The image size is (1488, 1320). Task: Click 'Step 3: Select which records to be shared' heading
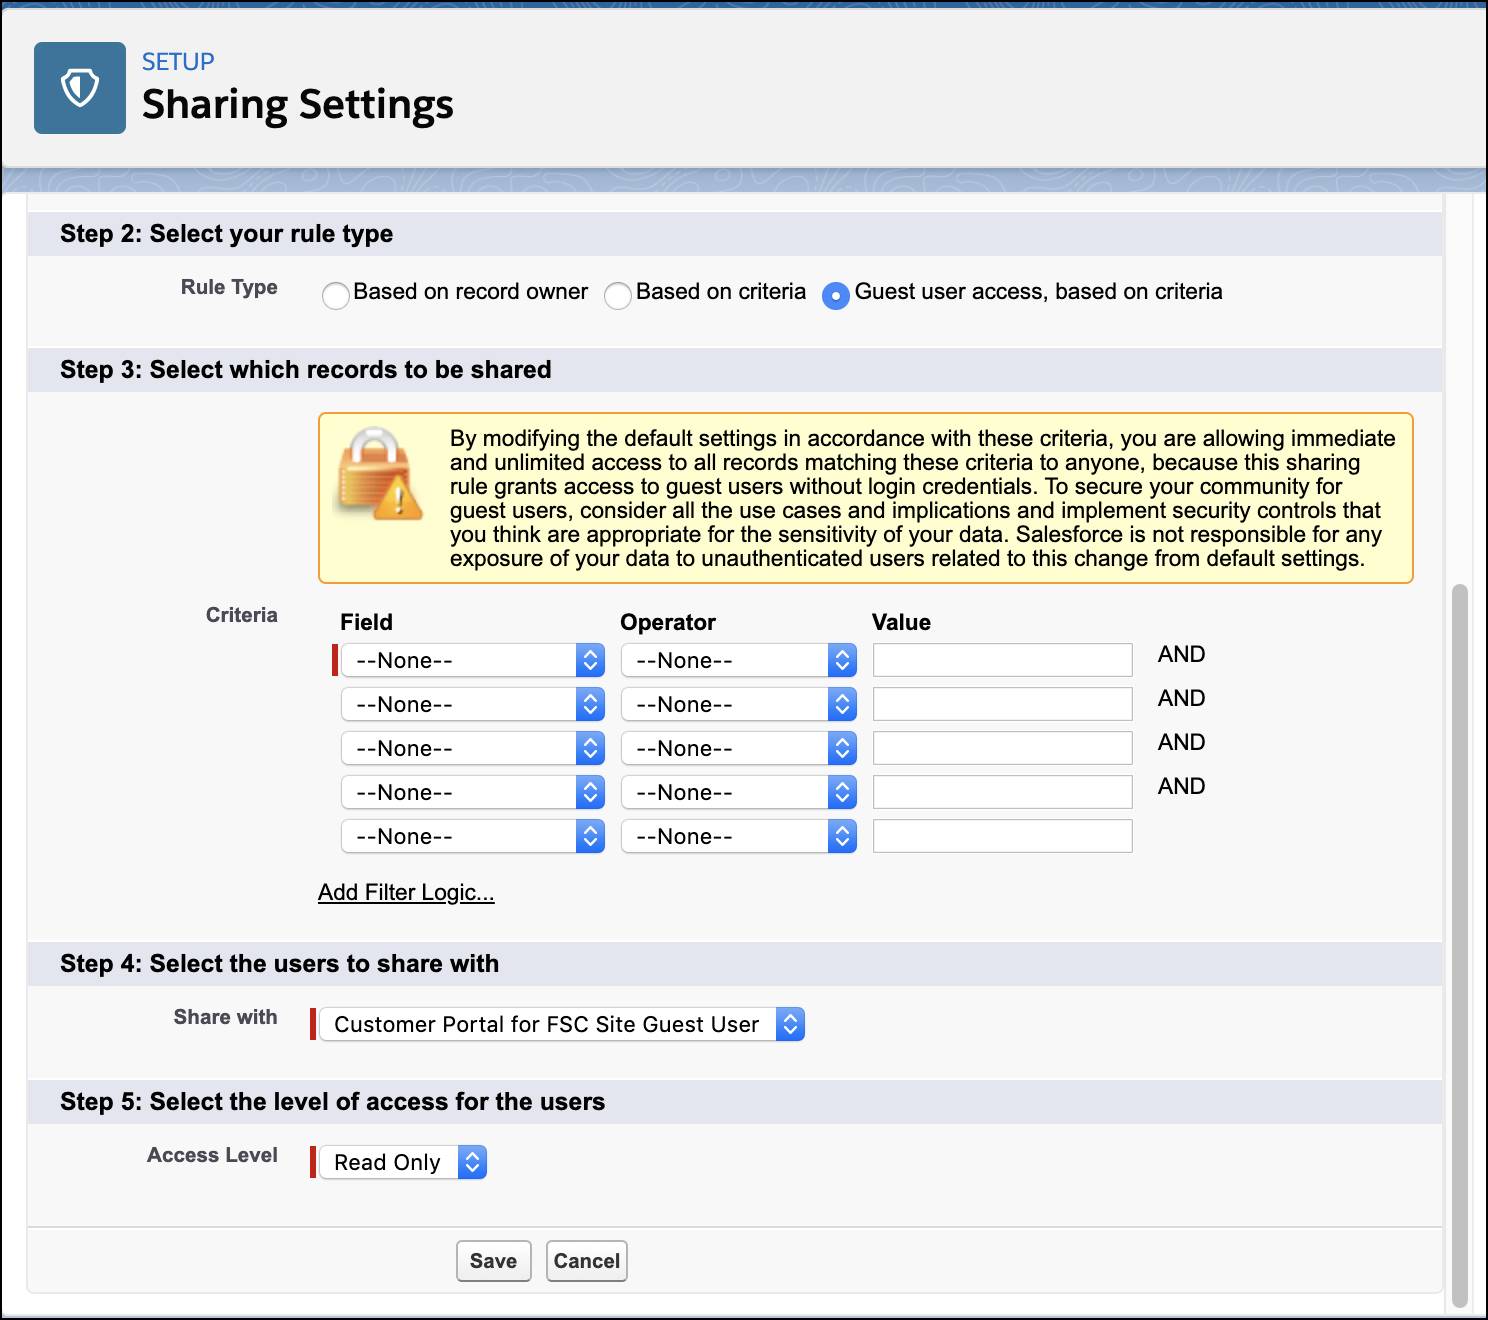point(306,370)
